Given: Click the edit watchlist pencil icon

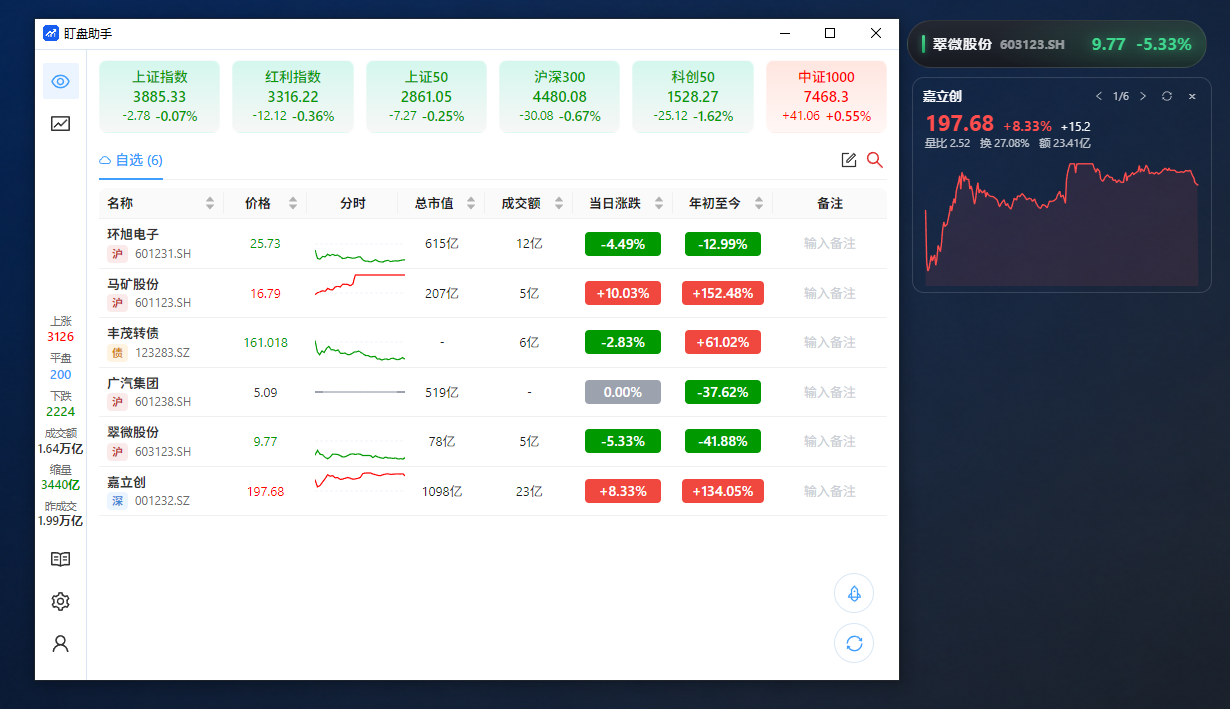Looking at the screenshot, I should coord(849,160).
